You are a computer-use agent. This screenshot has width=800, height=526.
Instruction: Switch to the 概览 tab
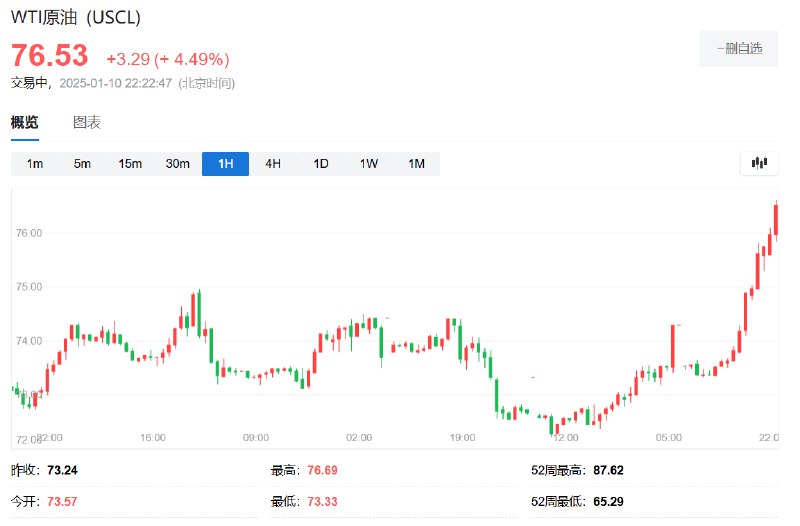click(x=24, y=122)
